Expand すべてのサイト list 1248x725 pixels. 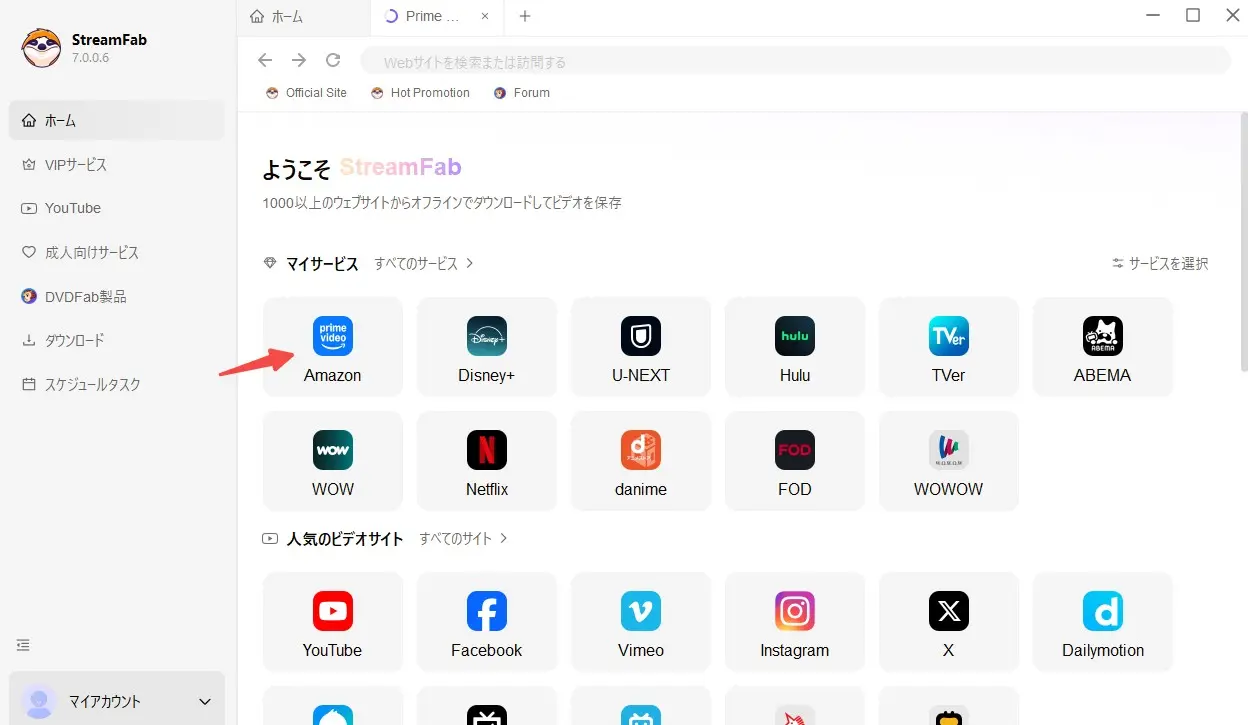point(464,538)
